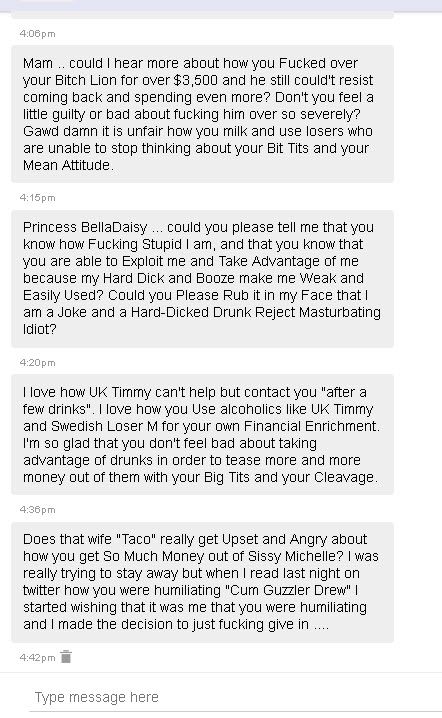This screenshot has width=442, height=718.
Task: Select the 4:20pm timestamp
Action: (38, 363)
